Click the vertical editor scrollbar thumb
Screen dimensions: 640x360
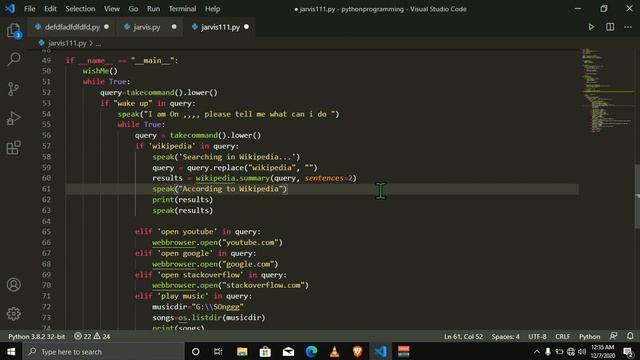coord(637,196)
